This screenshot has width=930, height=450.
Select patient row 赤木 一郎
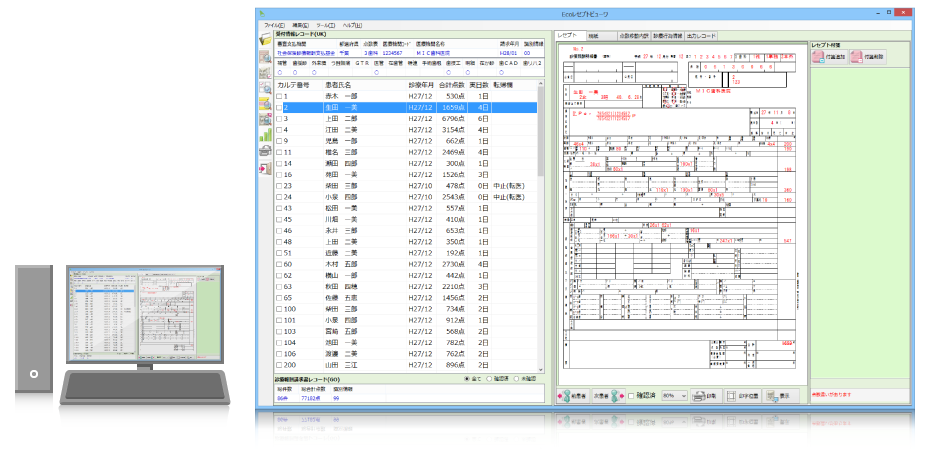click(406, 96)
